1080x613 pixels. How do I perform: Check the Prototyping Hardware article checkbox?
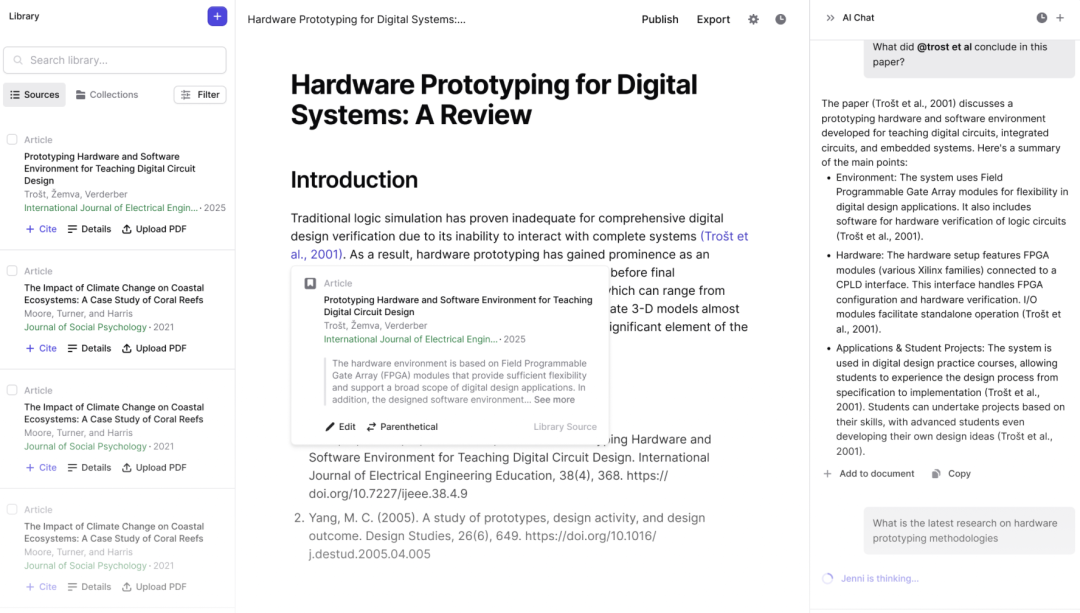[x=12, y=140]
